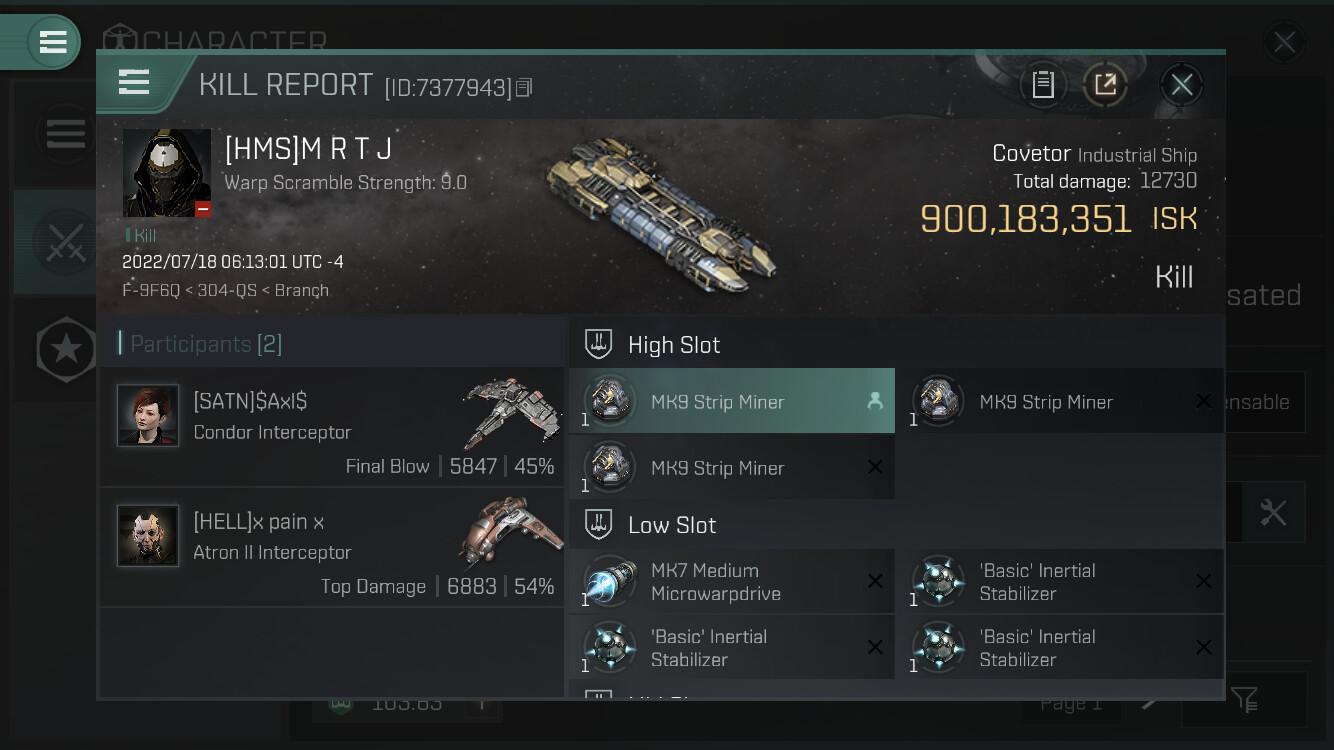1334x750 pixels.
Task: Open the [HELL]x pain x participant entry
Action: [332, 547]
